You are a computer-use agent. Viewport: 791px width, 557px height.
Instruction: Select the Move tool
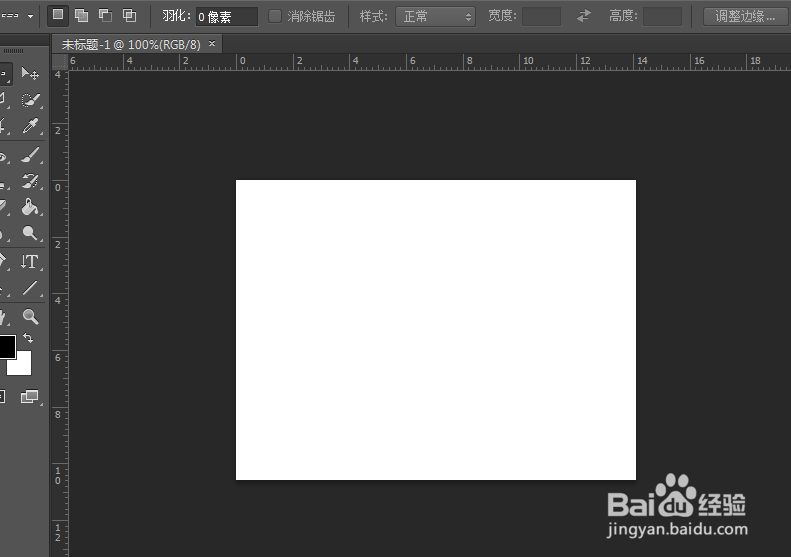[x=30, y=74]
